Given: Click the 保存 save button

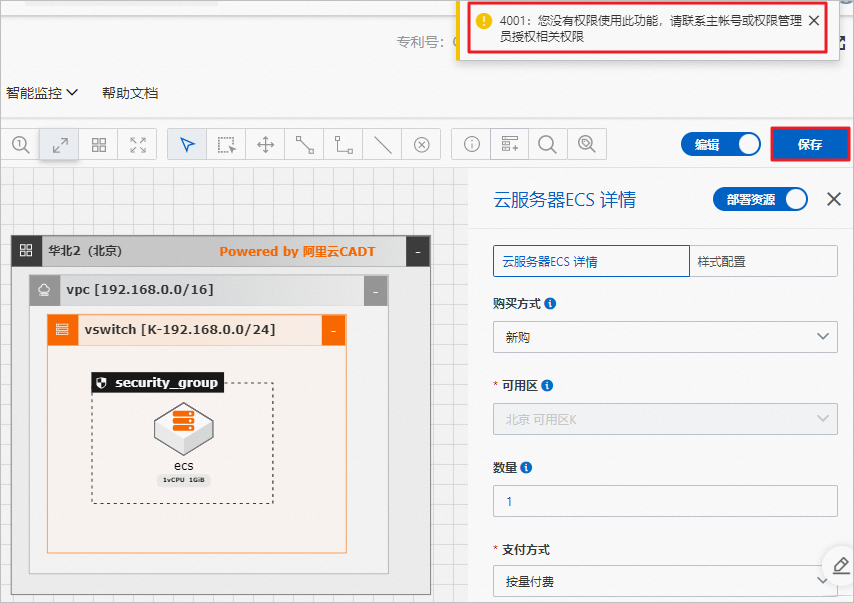Looking at the screenshot, I should coord(810,144).
